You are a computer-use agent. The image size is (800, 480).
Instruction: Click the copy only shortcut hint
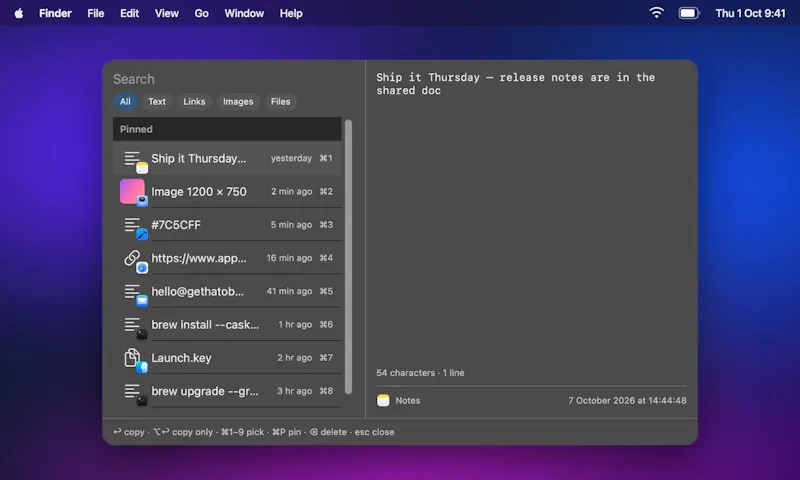tap(183, 432)
